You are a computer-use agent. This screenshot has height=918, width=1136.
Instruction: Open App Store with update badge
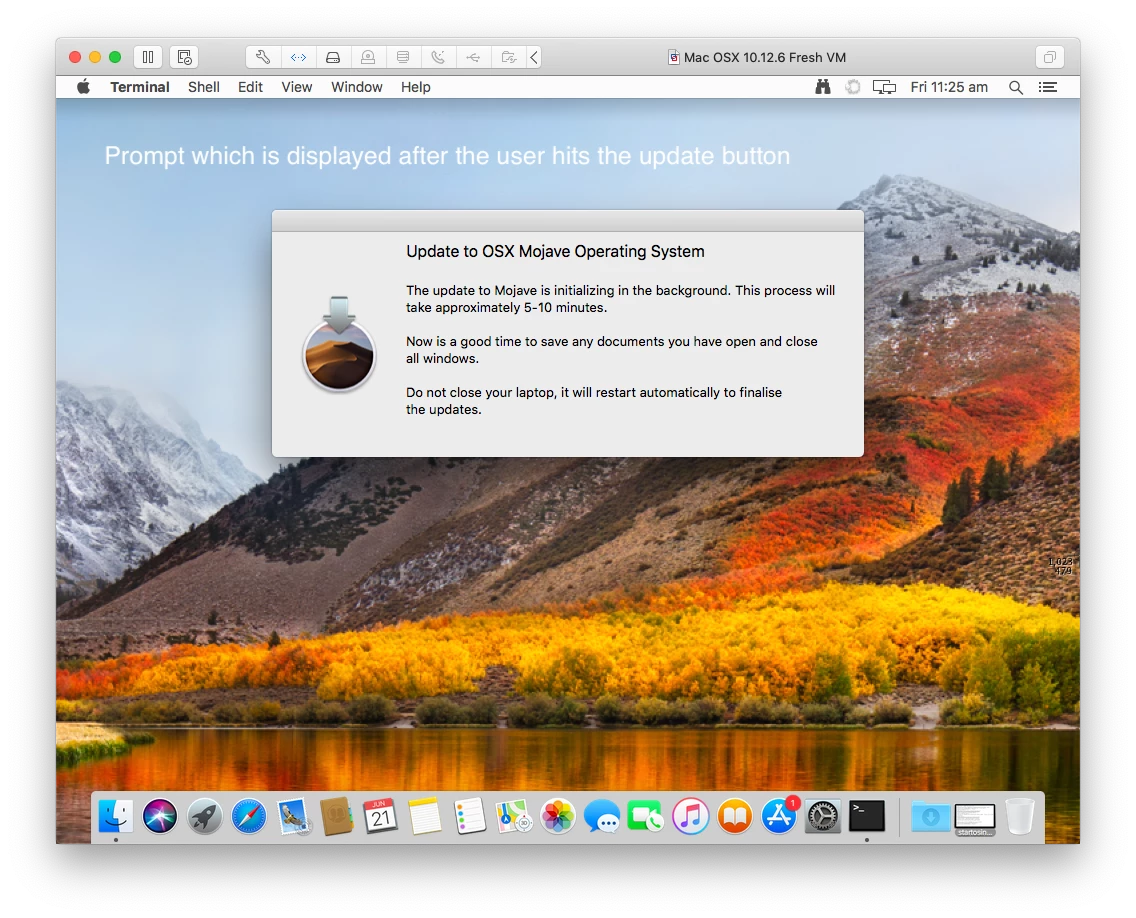pyautogui.click(x=780, y=817)
